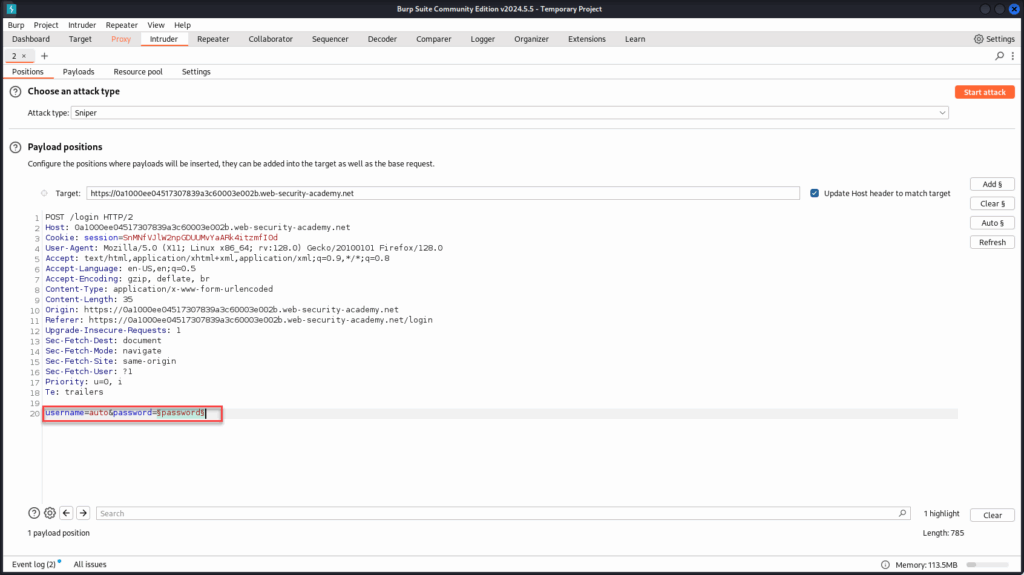Toggle Update Host header to match target

pyautogui.click(x=814, y=193)
